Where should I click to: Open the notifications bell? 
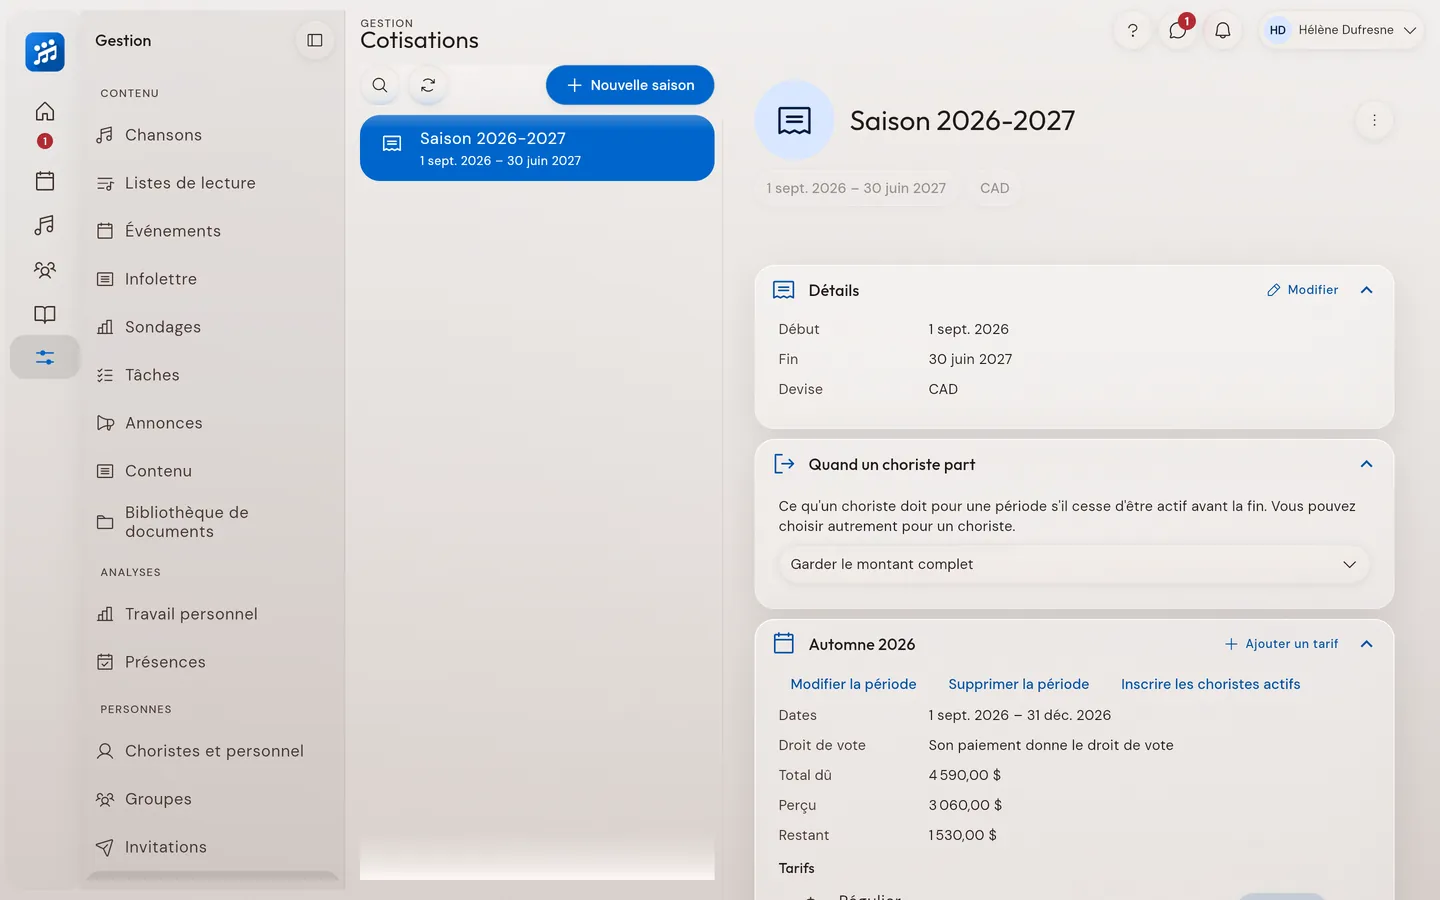click(x=1223, y=30)
